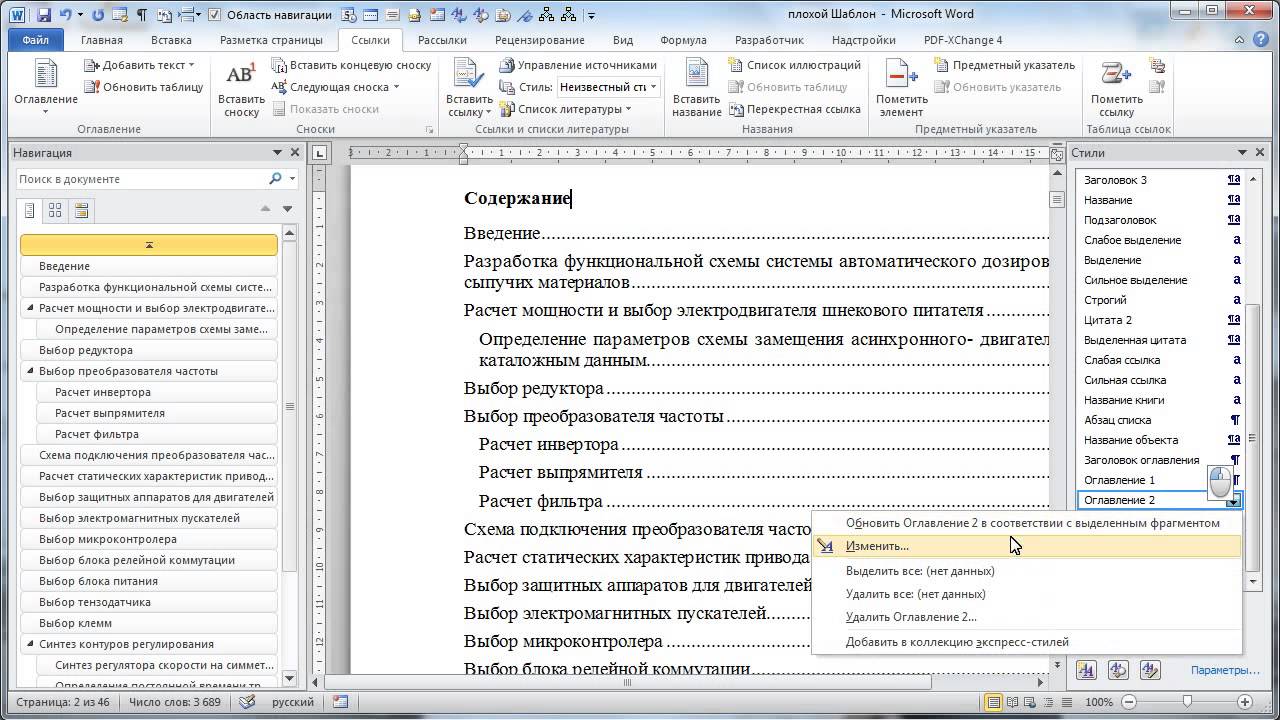The width and height of the screenshot is (1280, 720).
Task: Show pages thumbnails tab in navigation
Action: 55,210
